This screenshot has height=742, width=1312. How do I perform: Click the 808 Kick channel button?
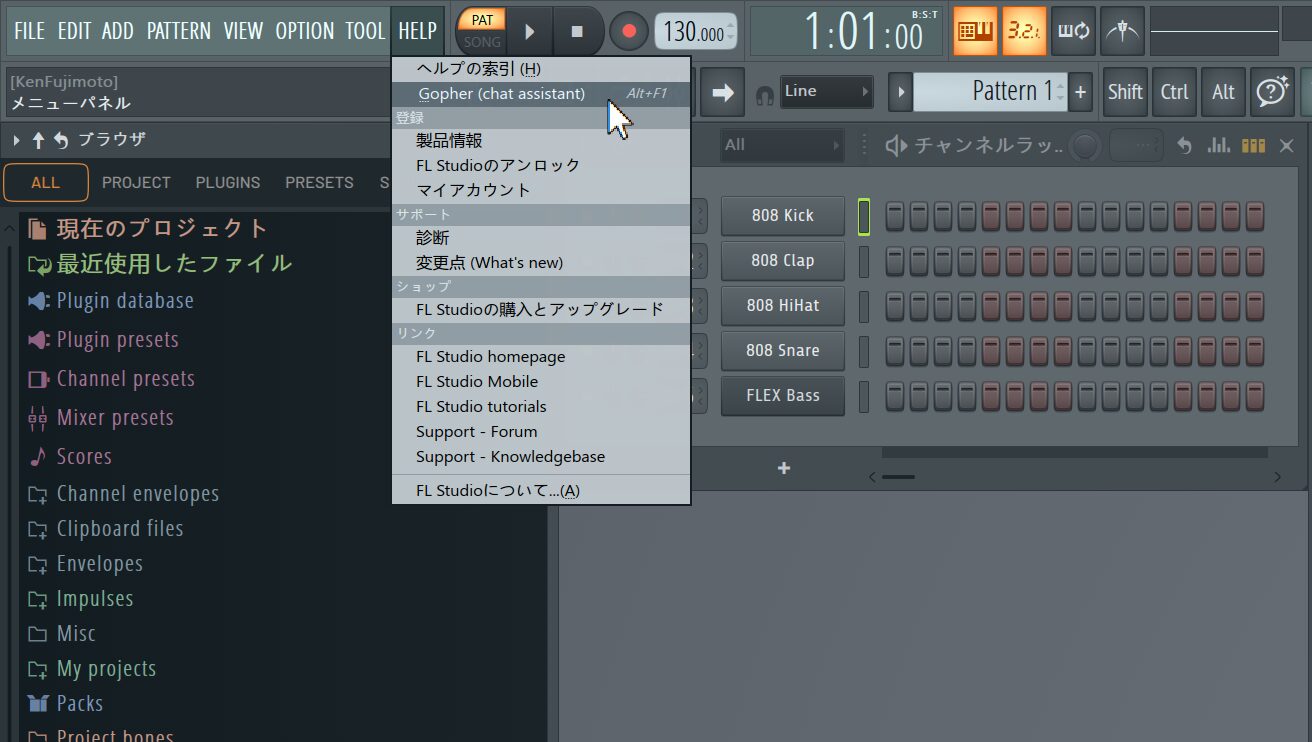tap(783, 216)
